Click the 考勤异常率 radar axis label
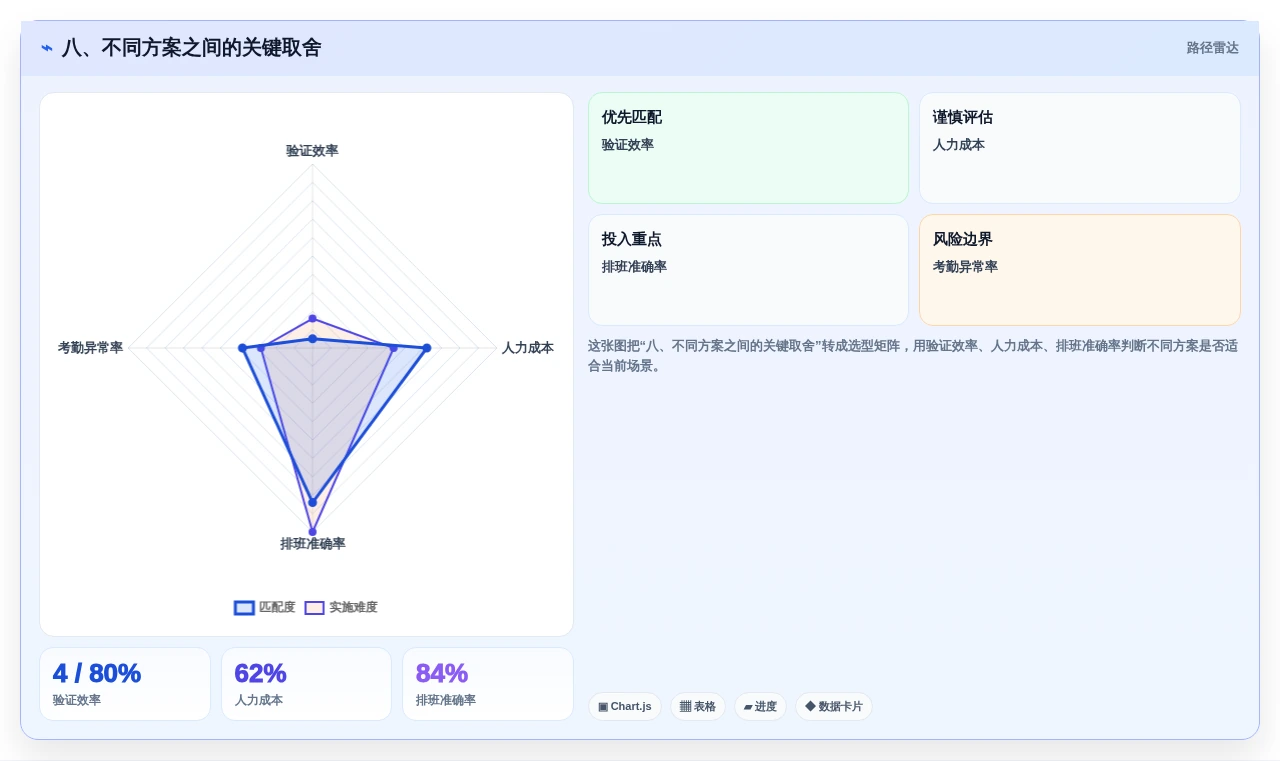The height and width of the screenshot is (761, 1280). pyautogui.click(x=90, y=348)
